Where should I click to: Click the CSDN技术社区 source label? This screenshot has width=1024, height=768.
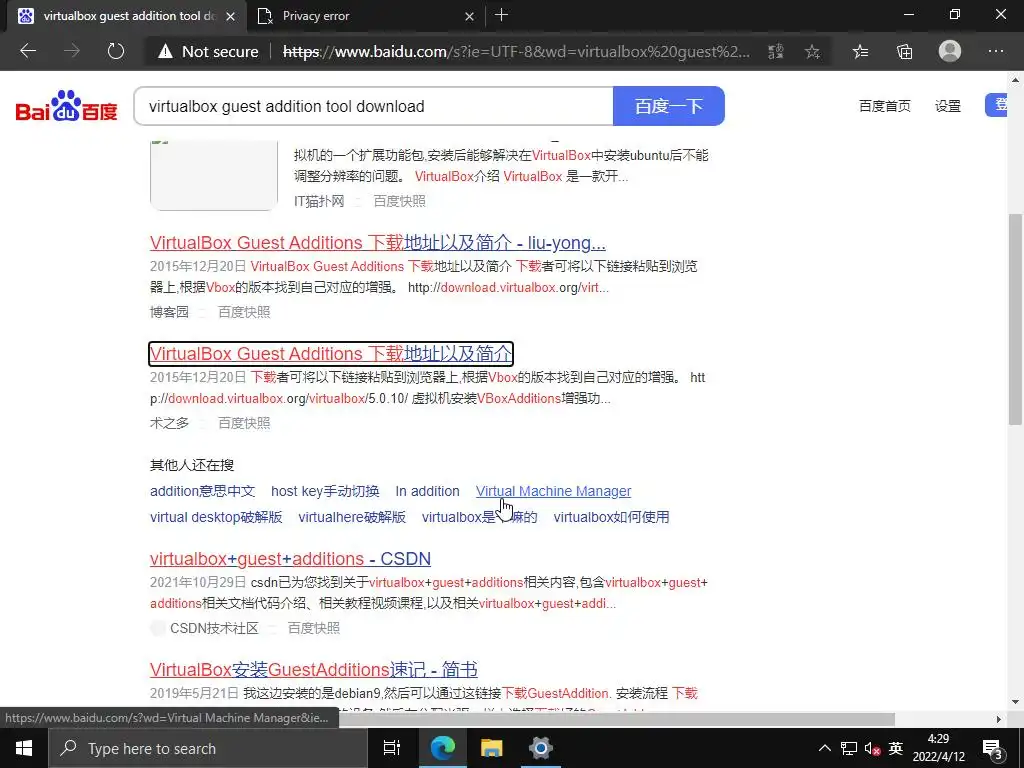click(214, 628)
